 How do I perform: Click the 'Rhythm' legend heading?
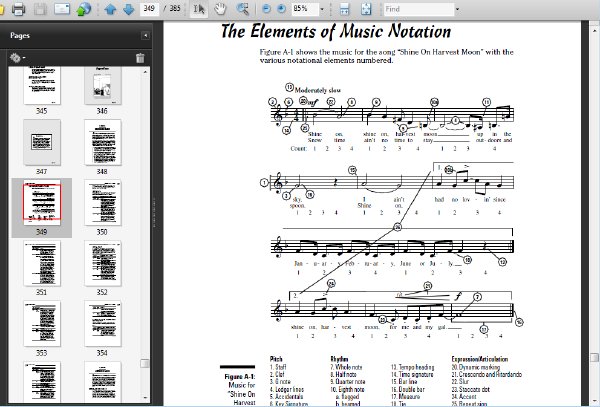click(x=339, y=359)
